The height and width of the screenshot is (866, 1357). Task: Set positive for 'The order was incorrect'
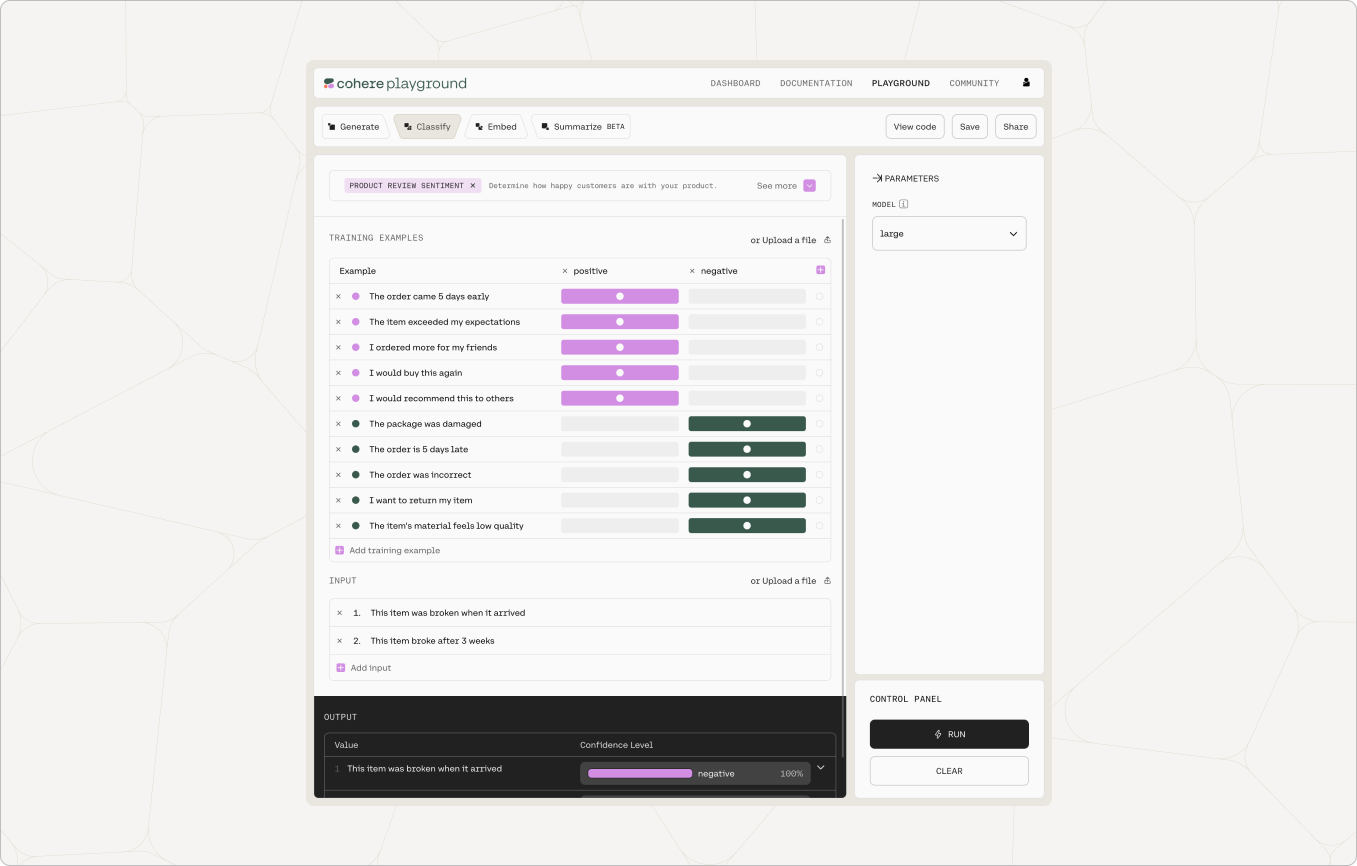(x=620, y=475)
